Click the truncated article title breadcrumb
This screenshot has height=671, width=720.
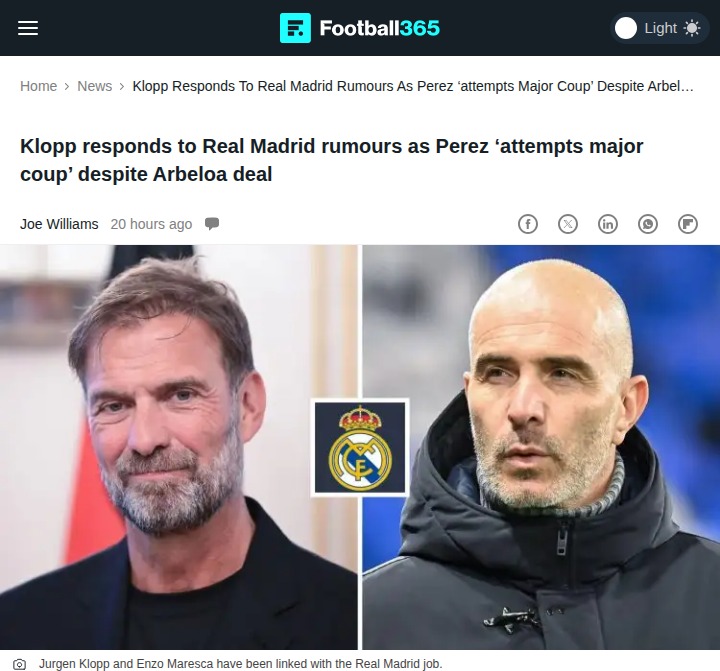[x=413, y=86]
